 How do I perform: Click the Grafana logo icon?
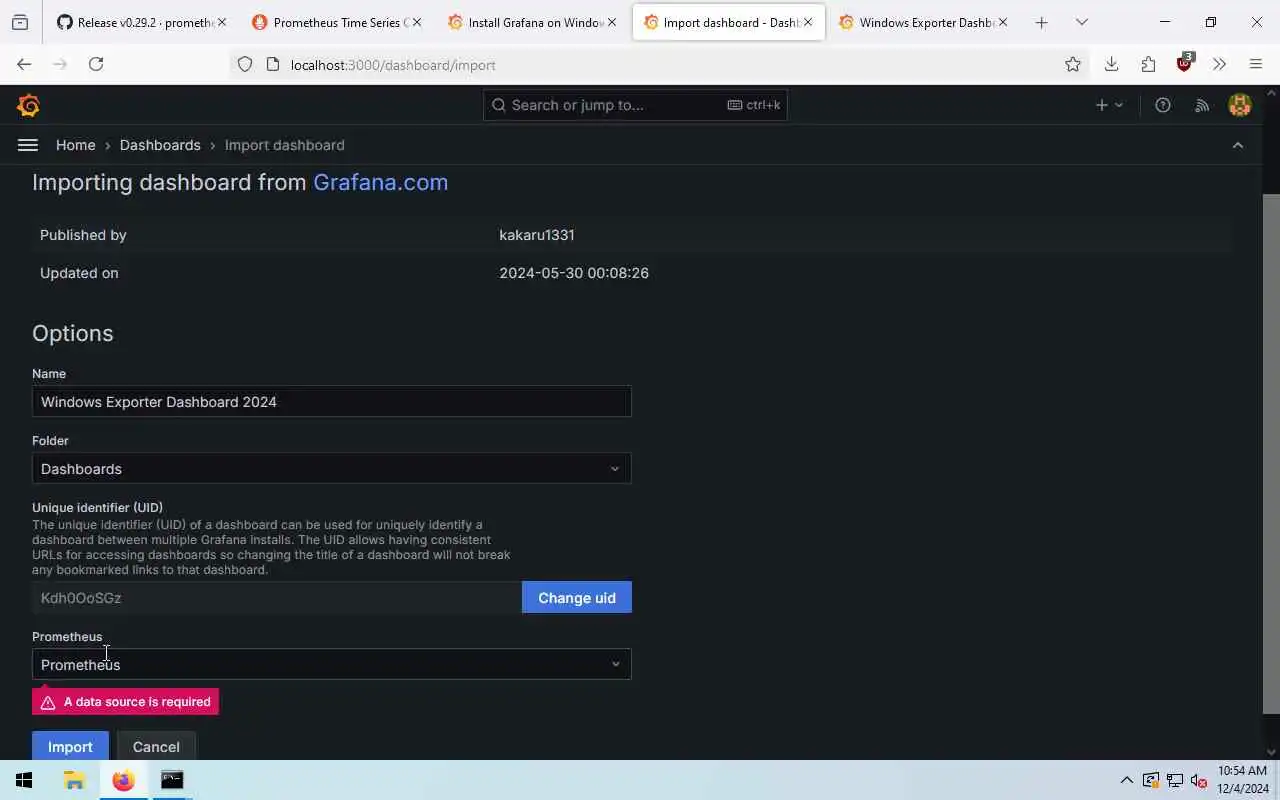28,105
